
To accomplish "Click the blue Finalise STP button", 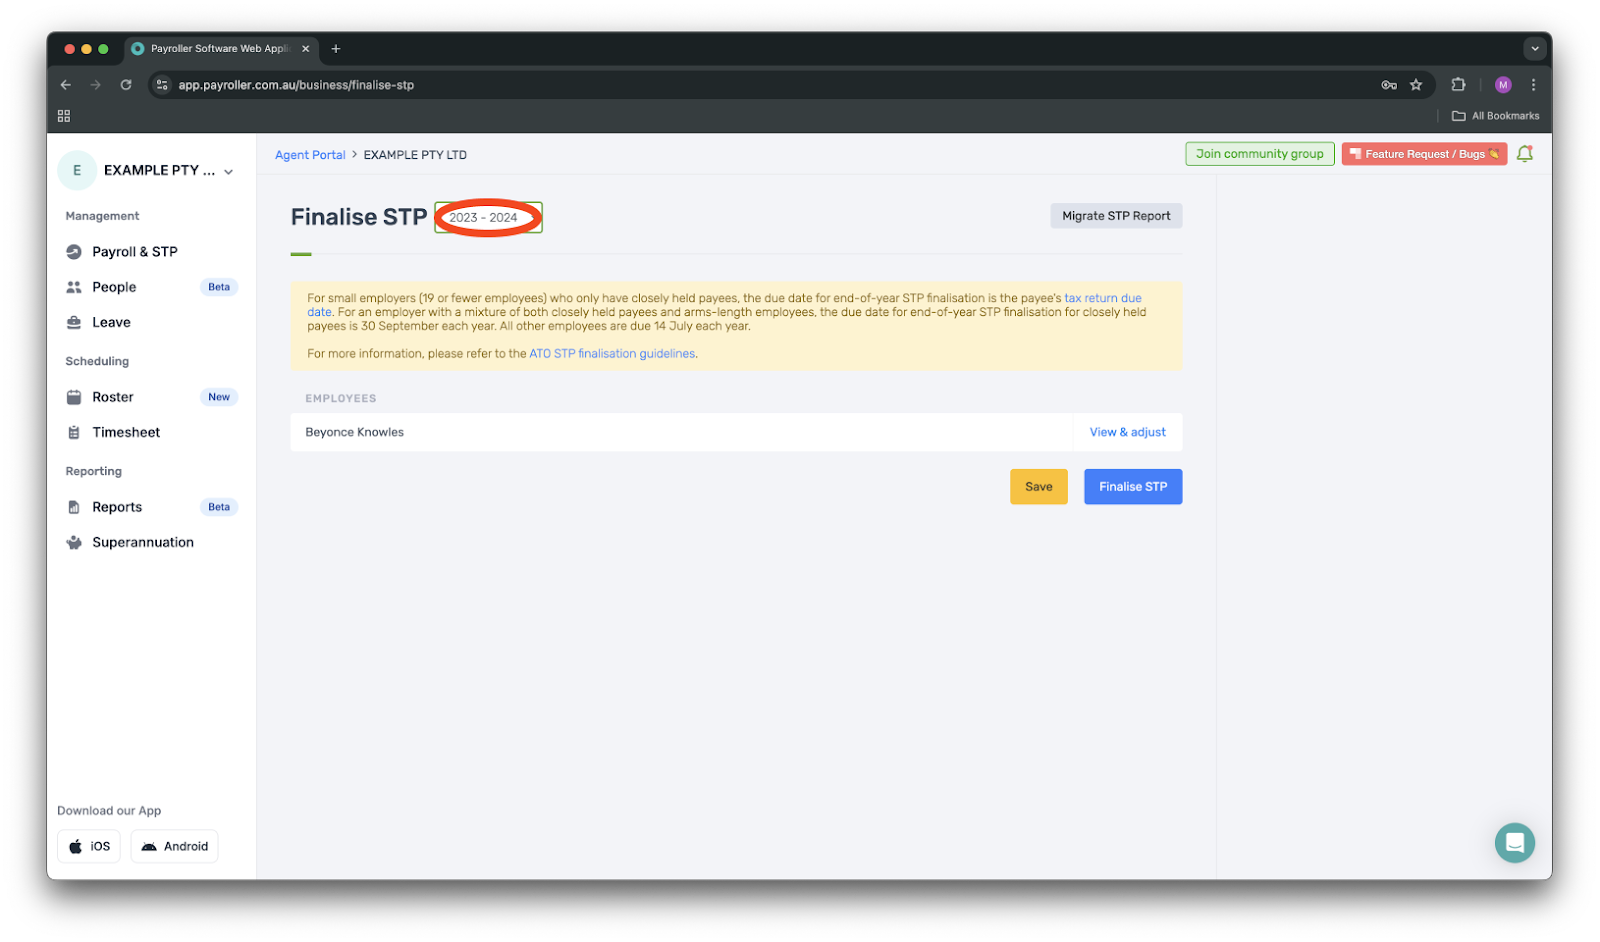I will (1133, 487).
